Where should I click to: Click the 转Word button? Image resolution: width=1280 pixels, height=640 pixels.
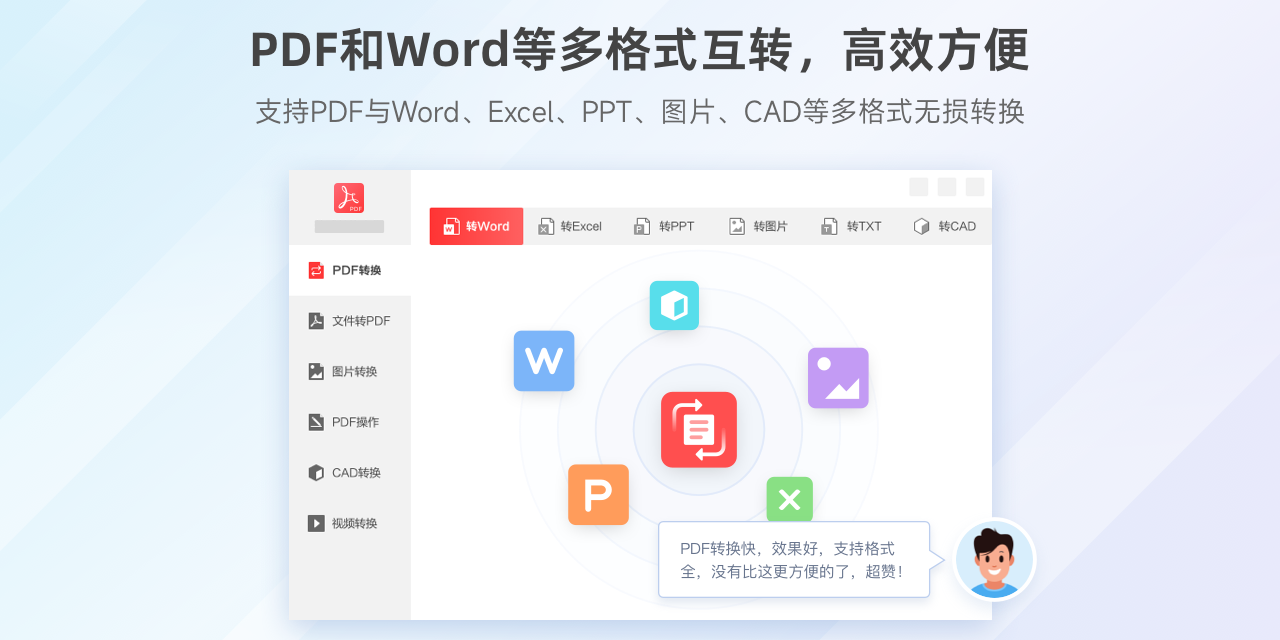(x=476, y=226)
